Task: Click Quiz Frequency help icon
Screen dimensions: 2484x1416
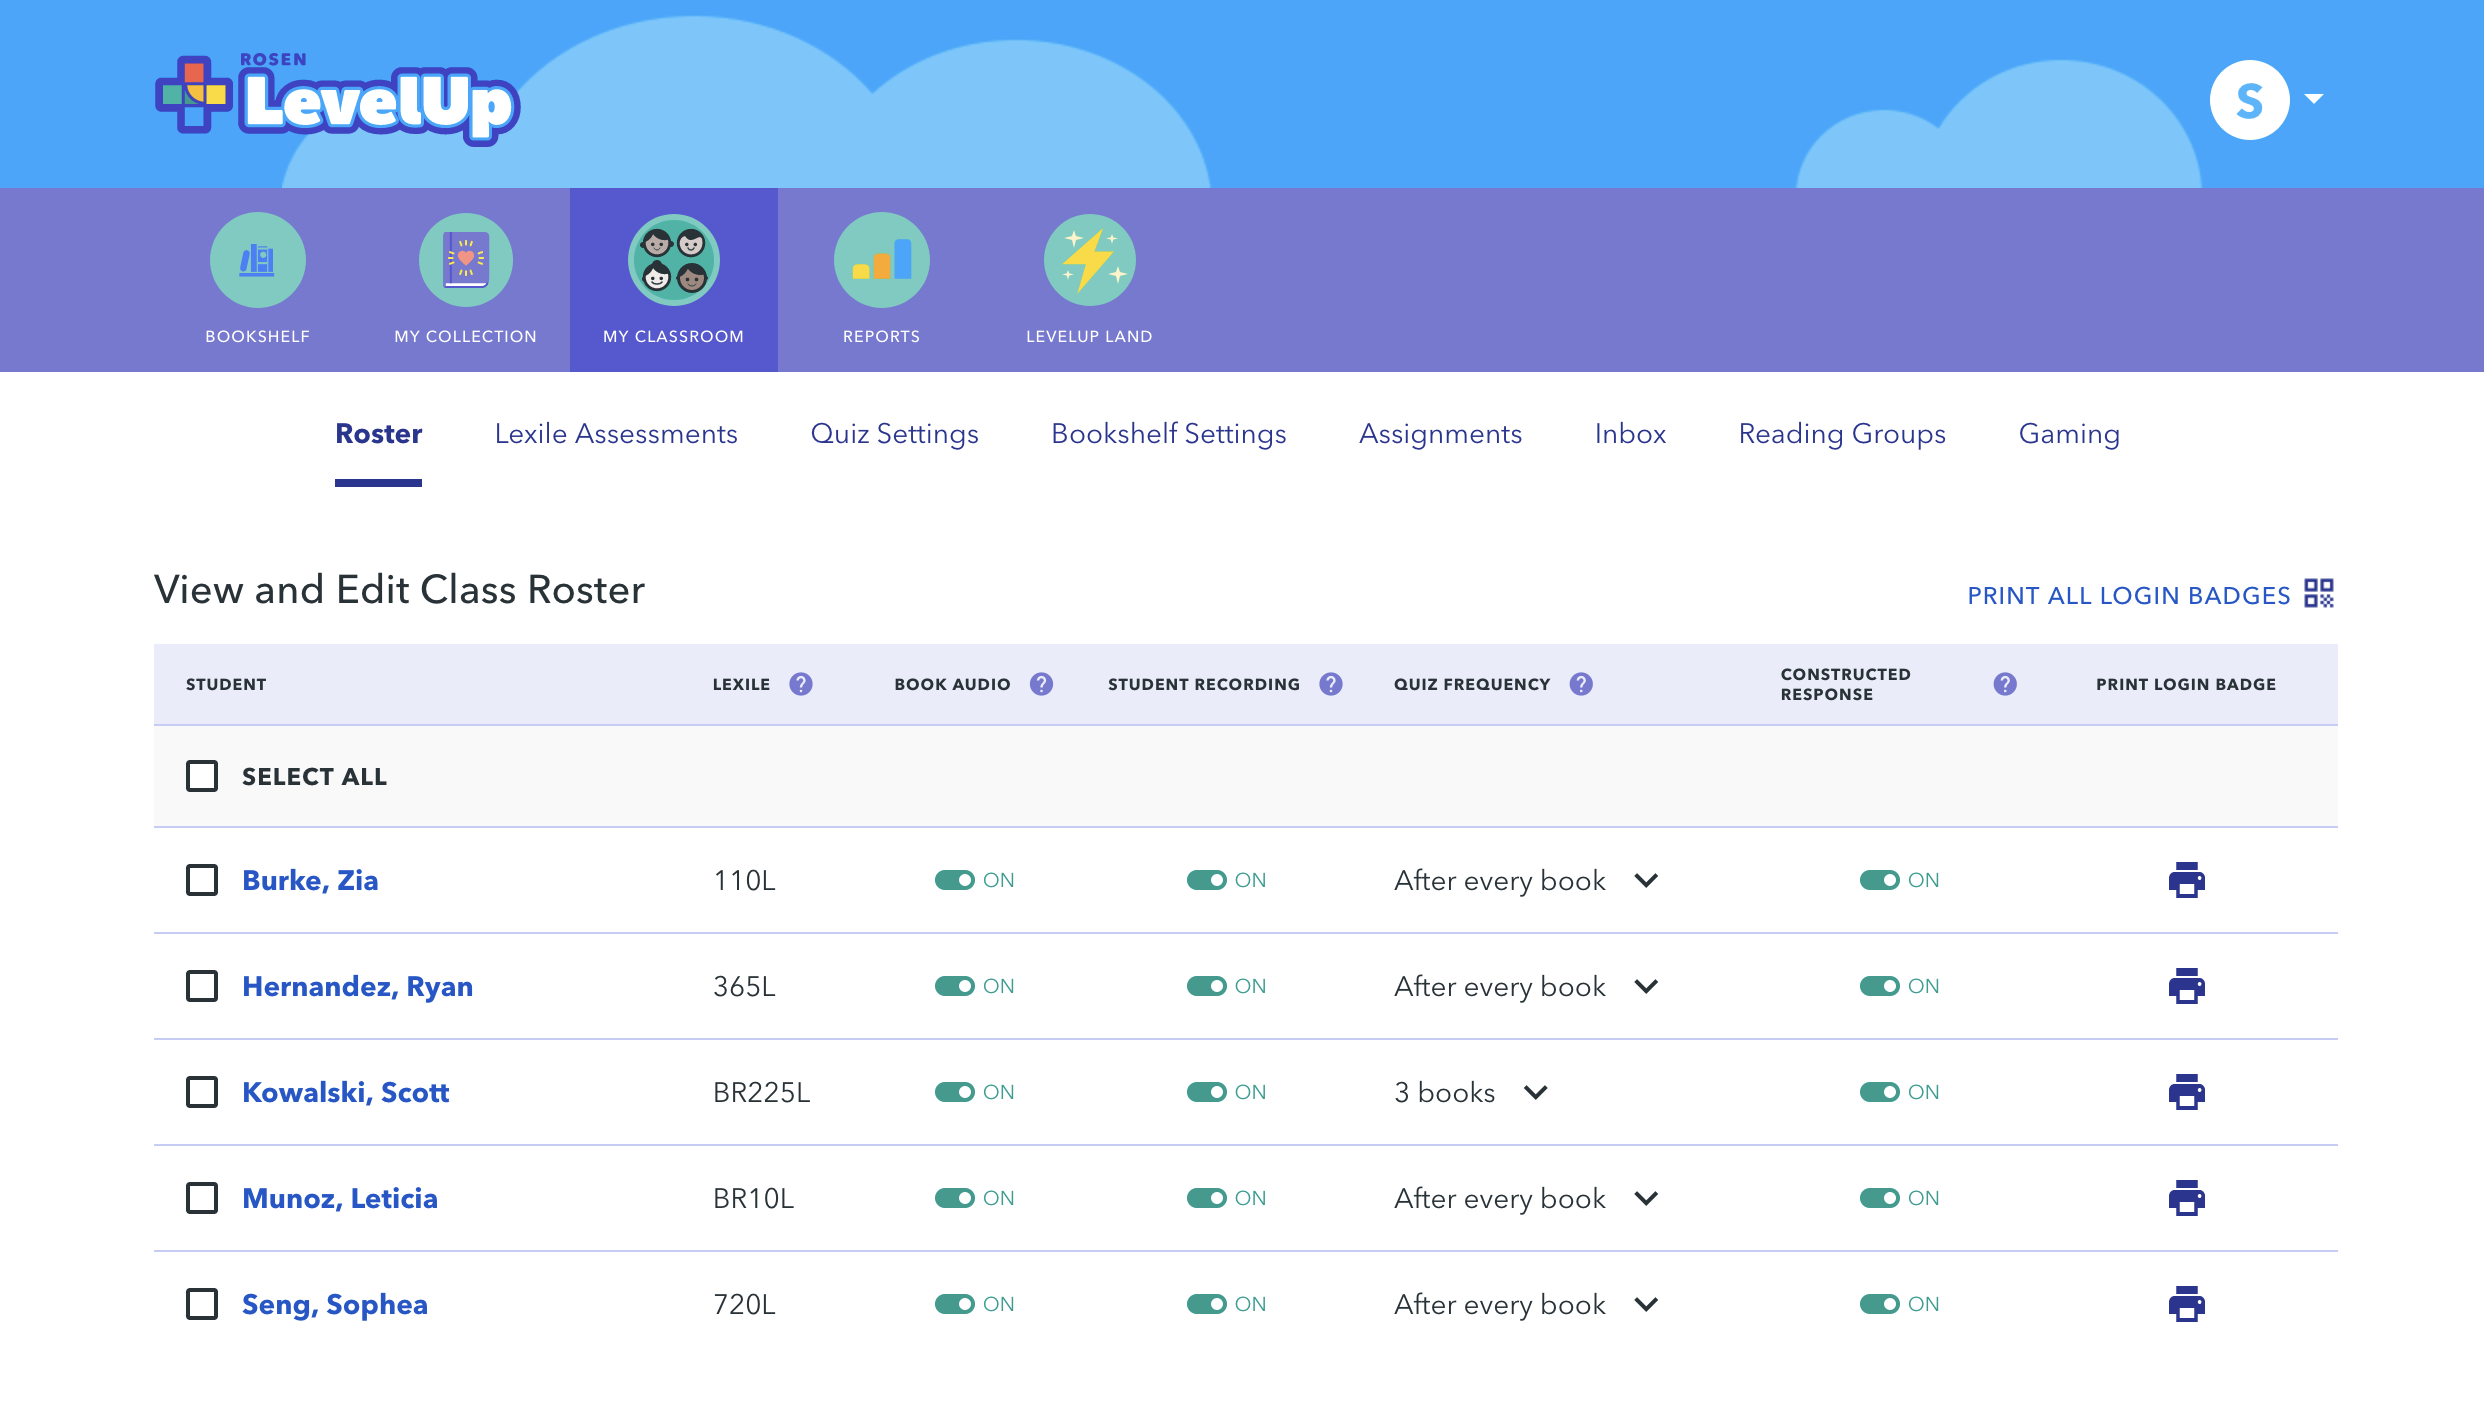Action: click(1580, 684)
